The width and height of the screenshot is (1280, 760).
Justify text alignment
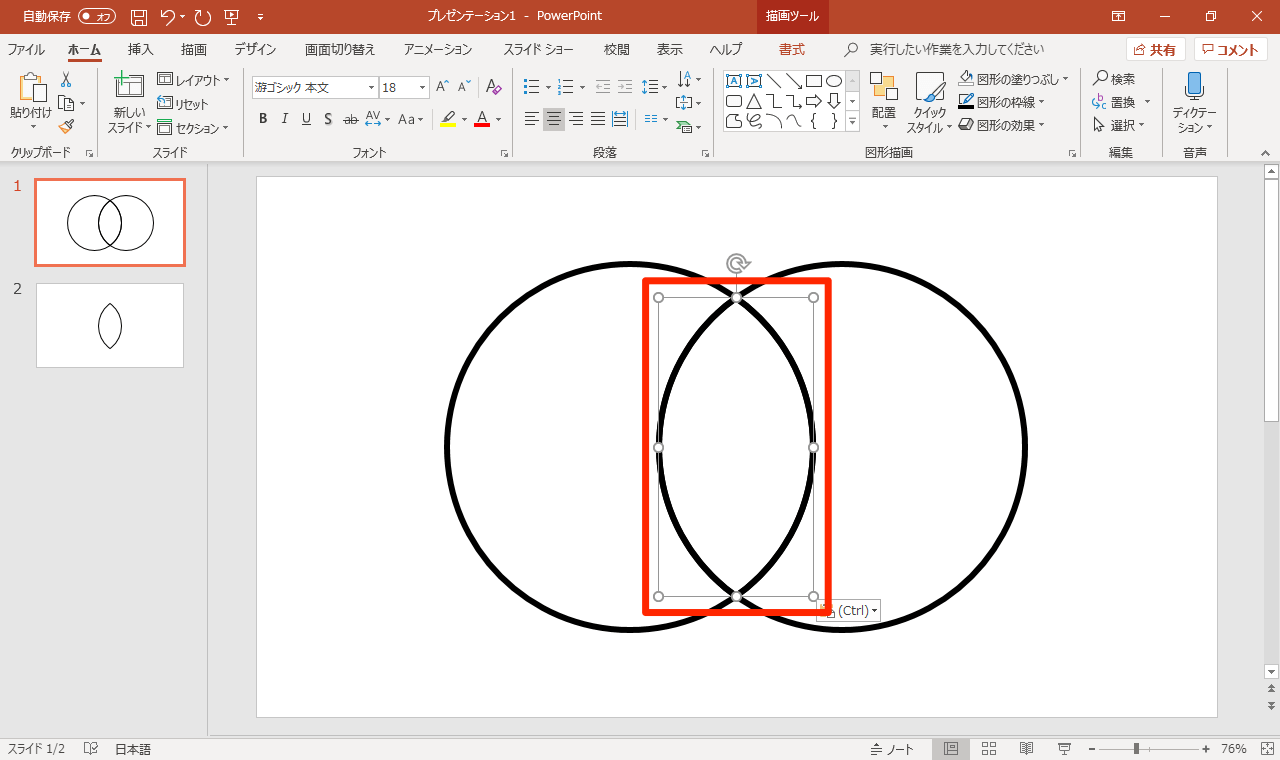[598, 119]
